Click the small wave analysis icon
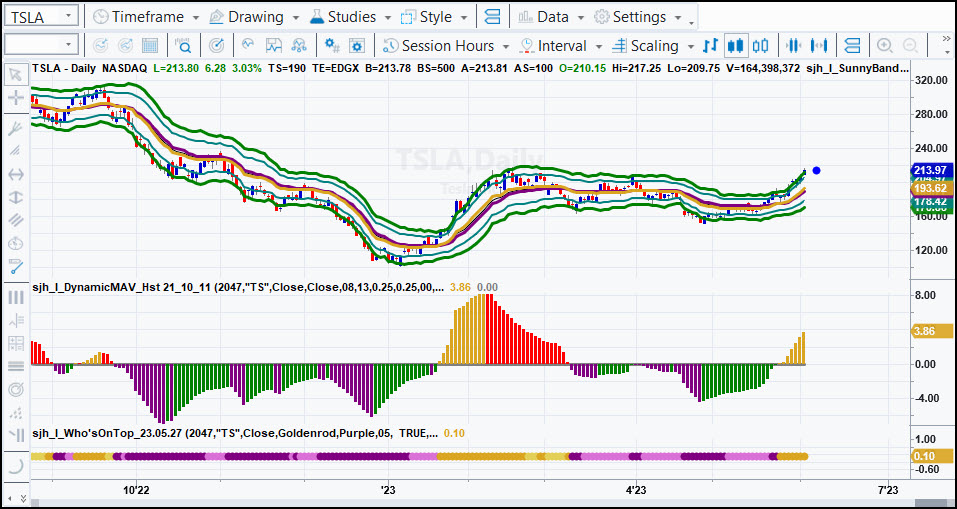957x509 pixels. (248, 46)
